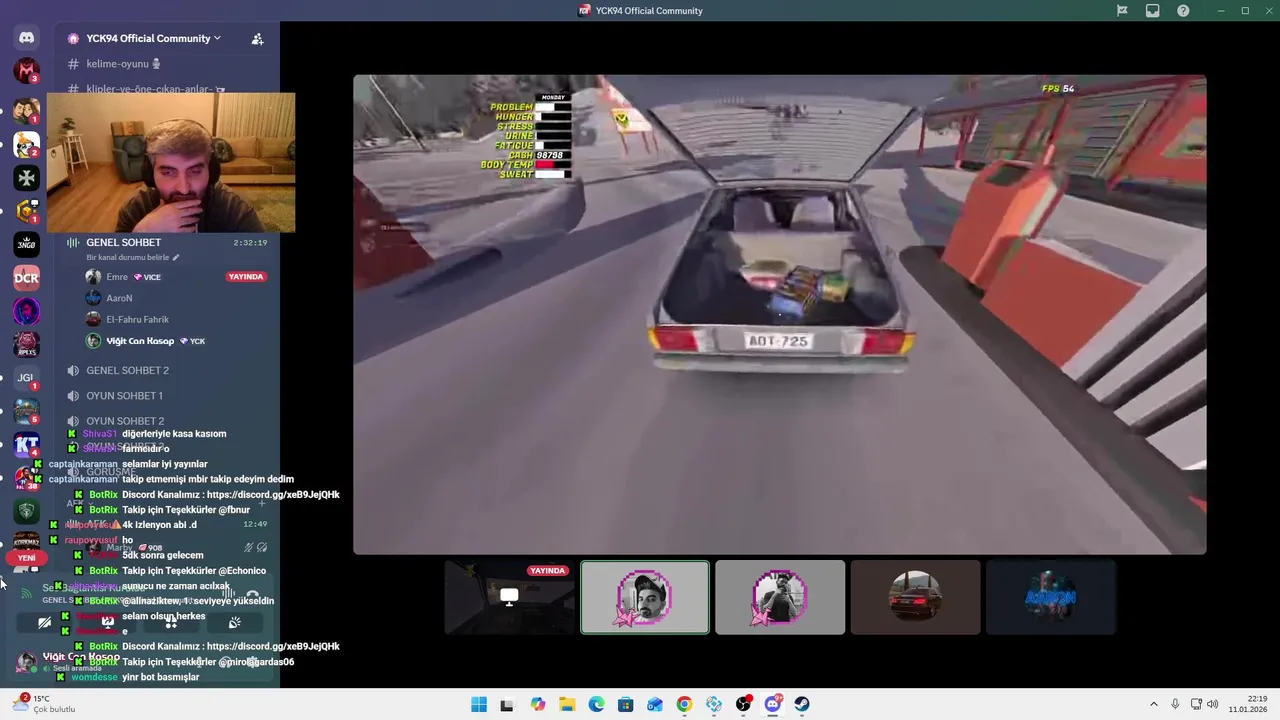This screenshot has width=1280, height=720.
Task: Select GENEL SOHBET voice channel
Action: point(123,243)
